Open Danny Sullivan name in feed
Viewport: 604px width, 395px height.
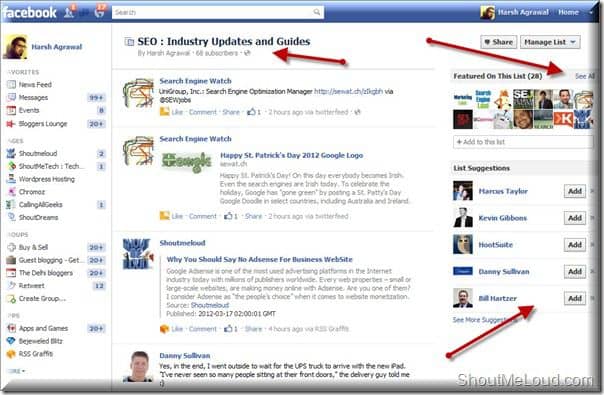tap(185, 356)
